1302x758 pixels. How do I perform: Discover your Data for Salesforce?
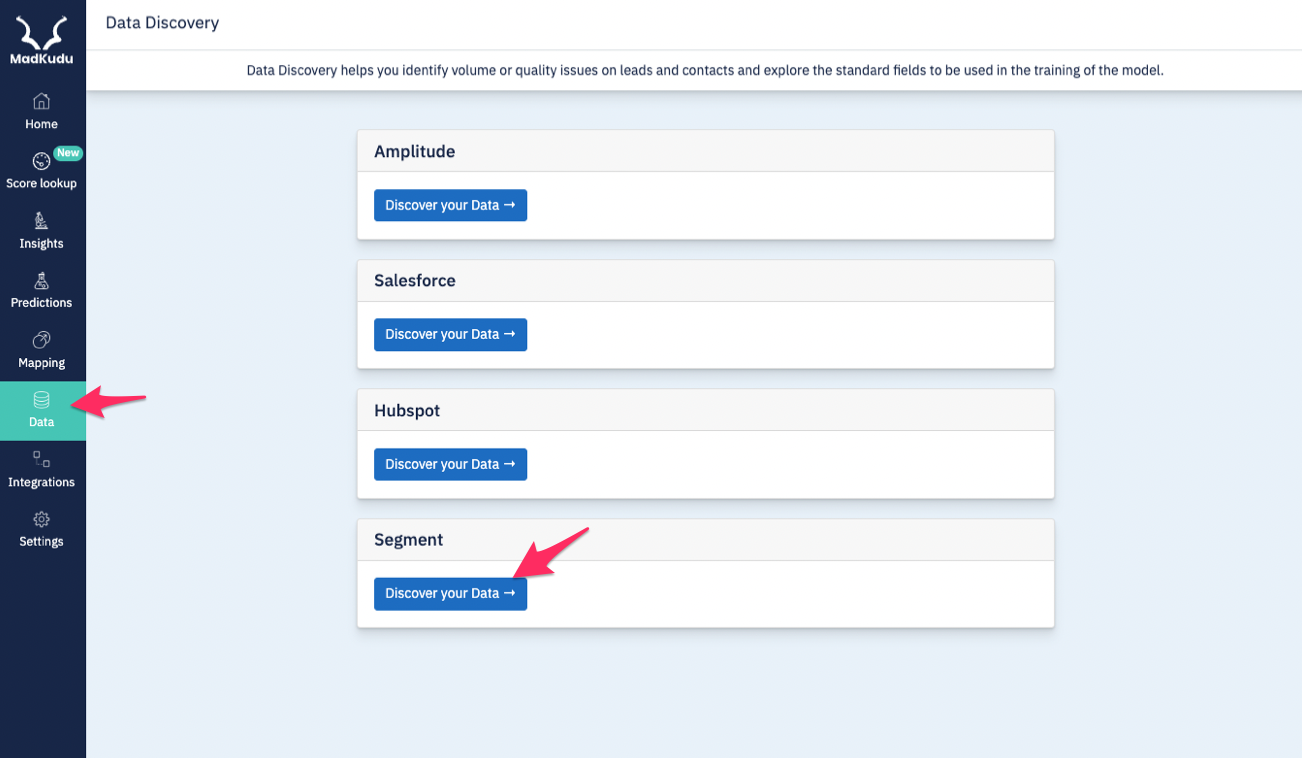[x=450, y=335]
